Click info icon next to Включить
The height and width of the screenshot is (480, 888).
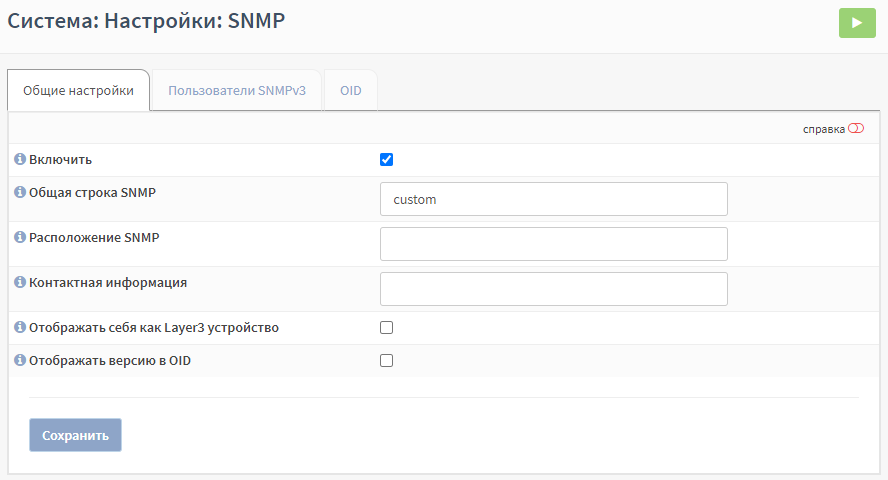point(20,159)
